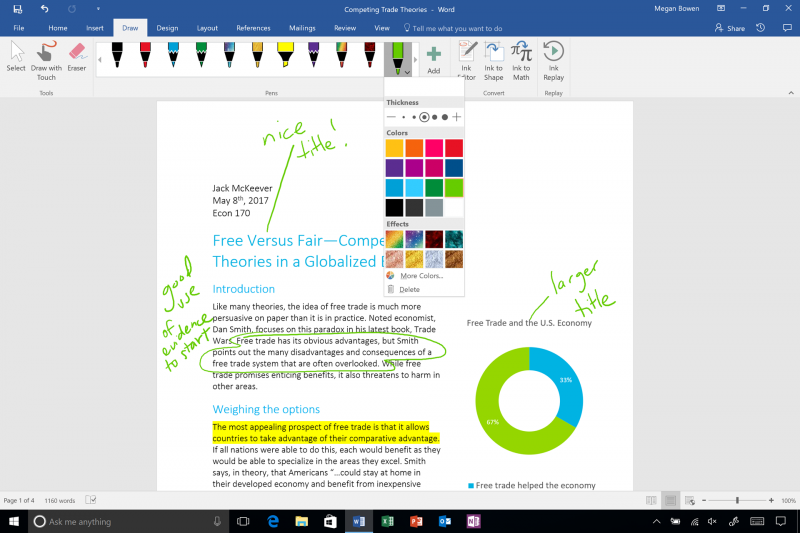Open Ink Editor
The height and width of the screenshot is (533, 800).
[466, 61]
